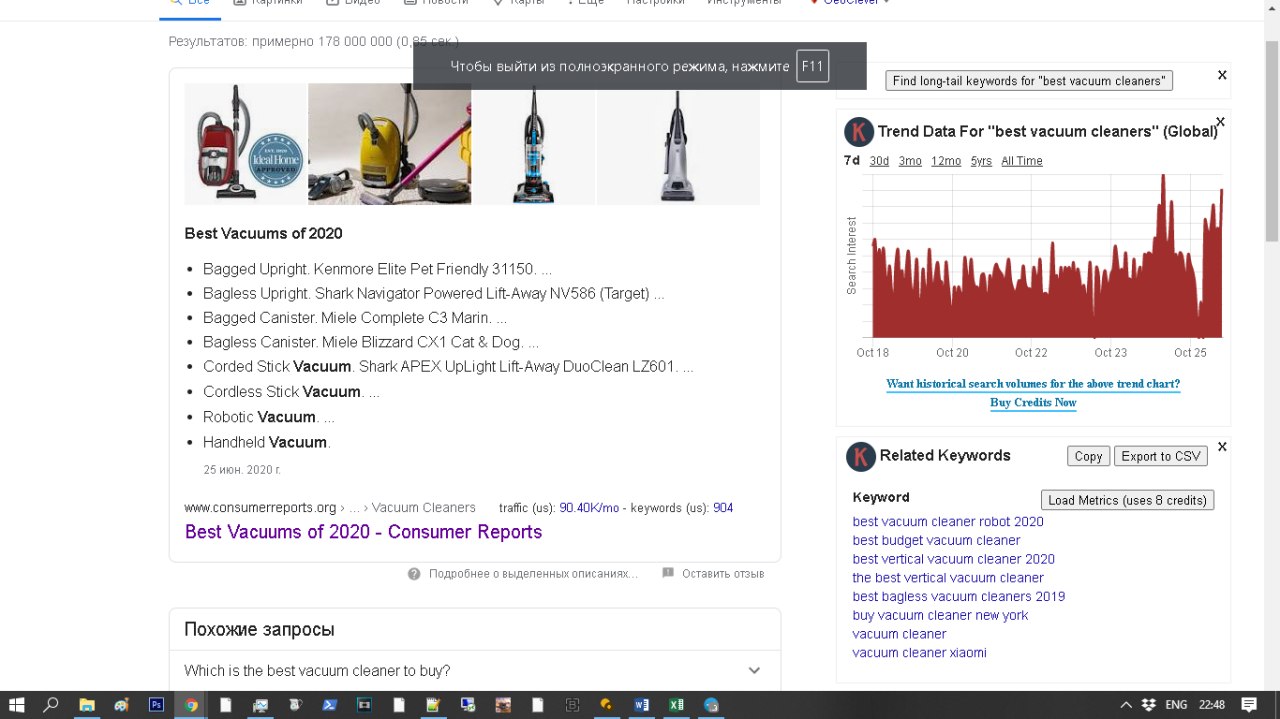Open keyword 'the best vertical vacuum cleaner'
Image resolution: width=1280 pixels, height=719 pixels.
pyautogui.click(x=948, y=578)
